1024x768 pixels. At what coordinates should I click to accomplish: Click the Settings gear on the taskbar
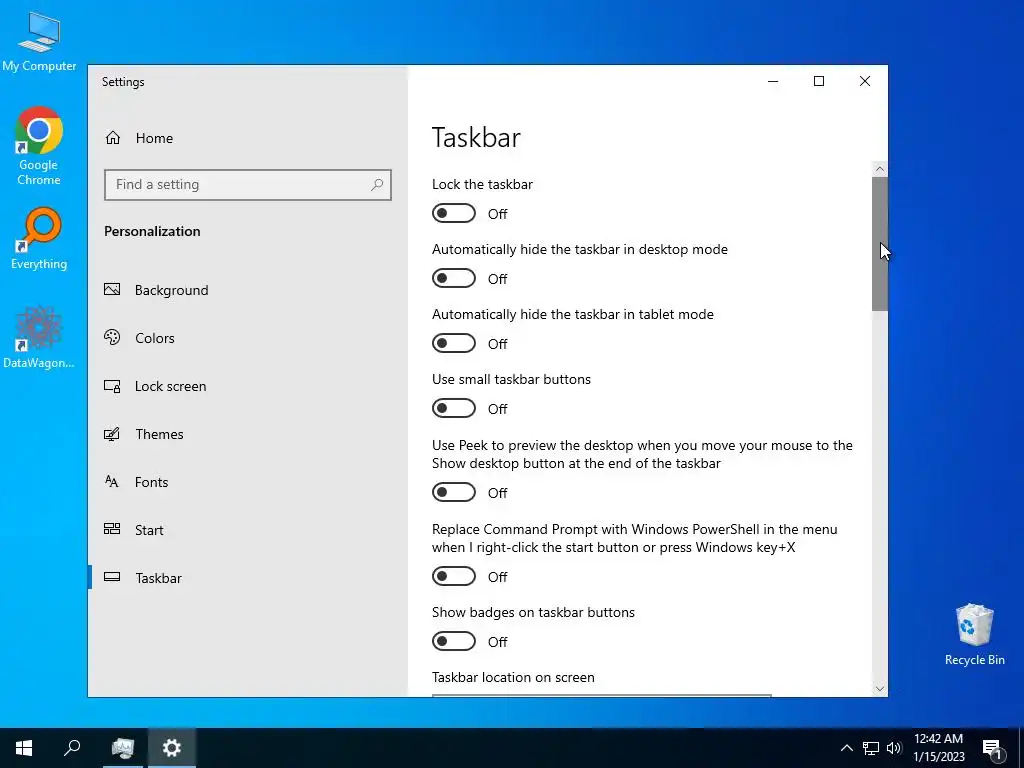pos(172,748)
